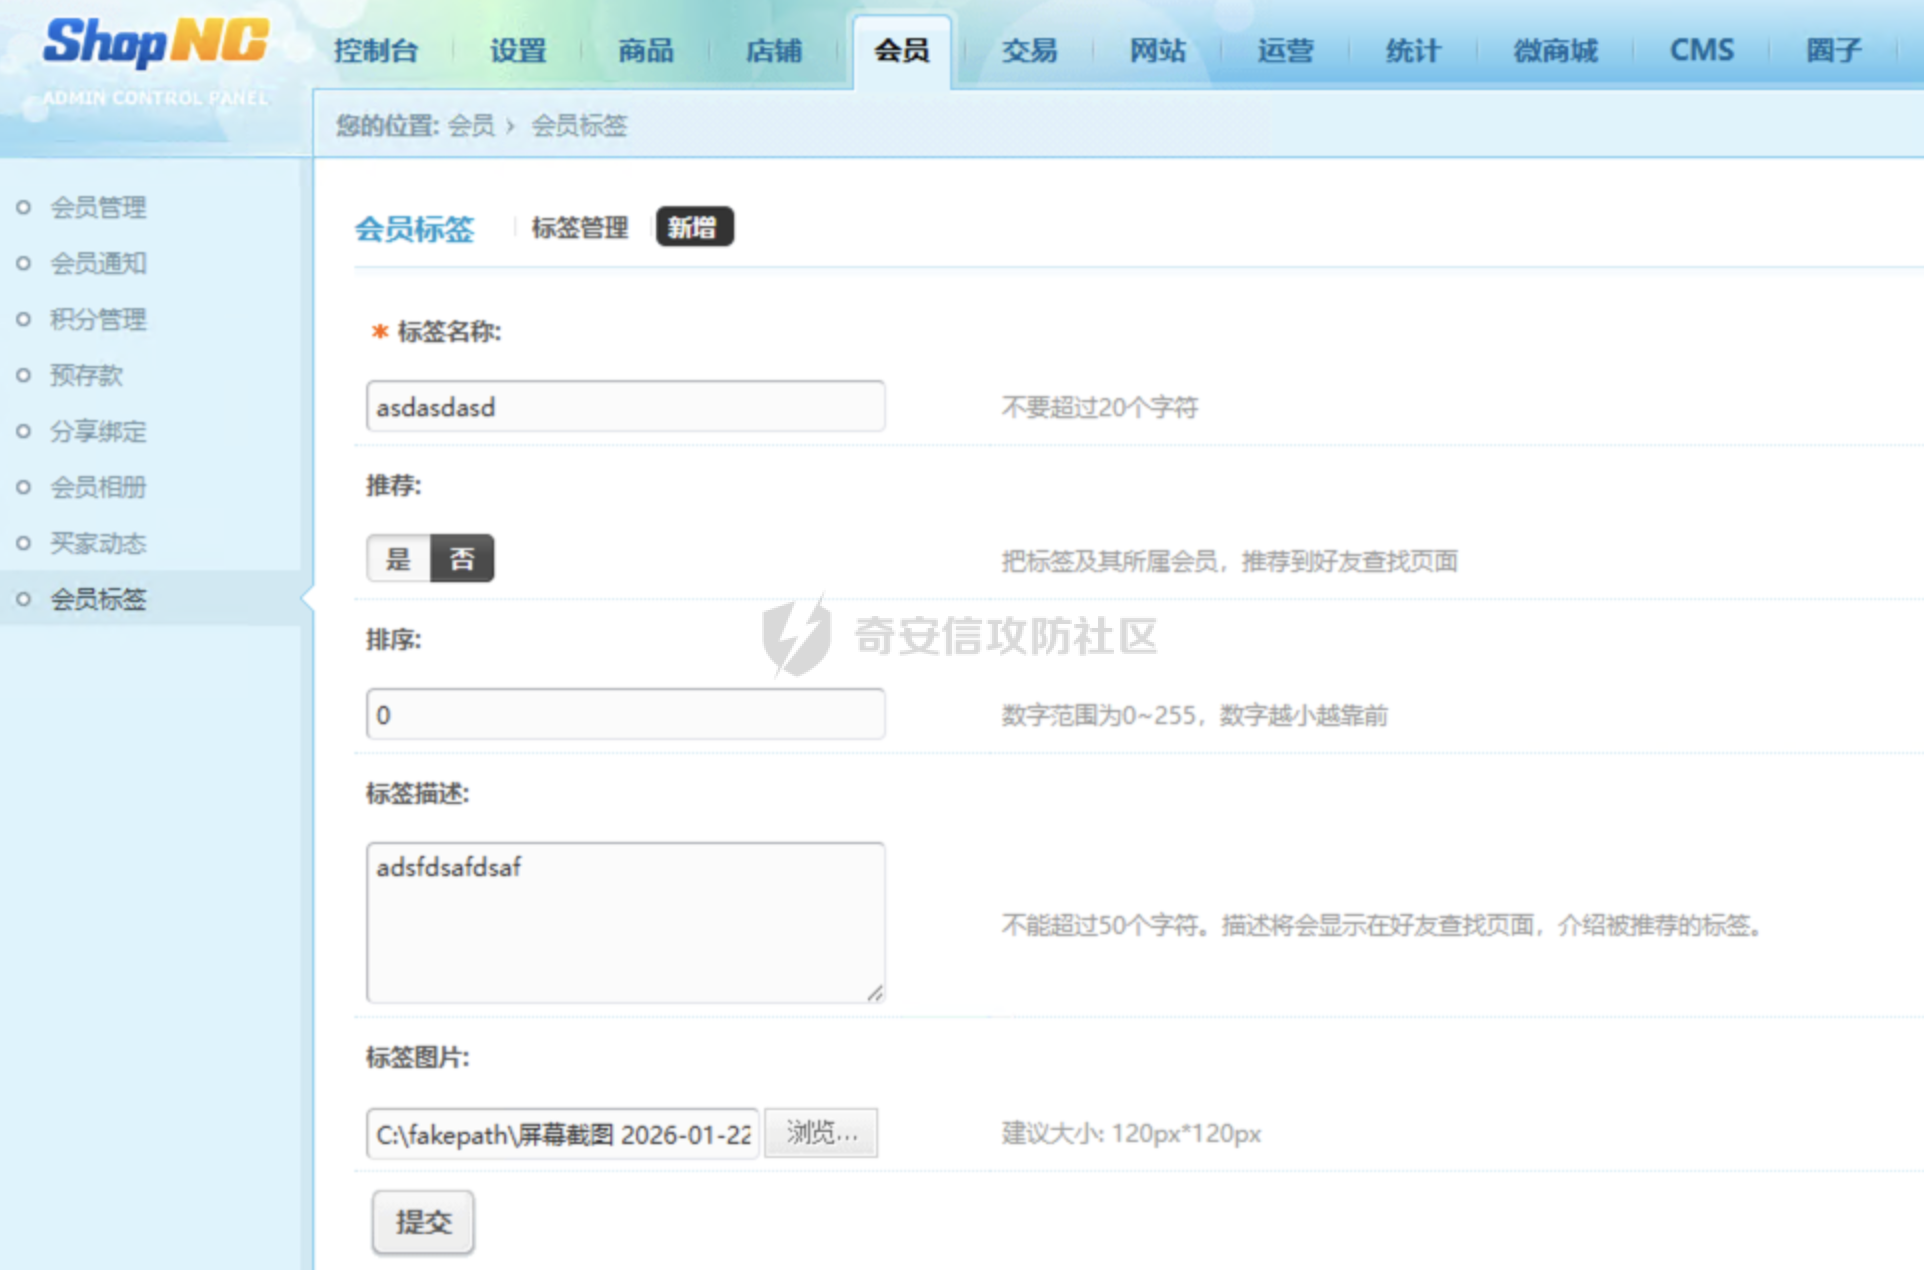Click the 排序 number input field

[x=625, y=715]
